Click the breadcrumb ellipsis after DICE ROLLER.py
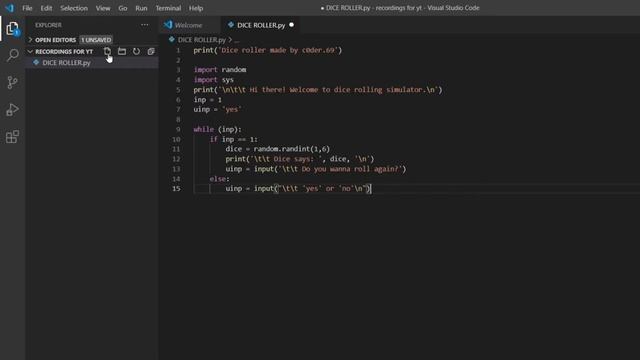The width and height of the screenshot is (640, 360). pyautogui.click(x=237, y=40)
